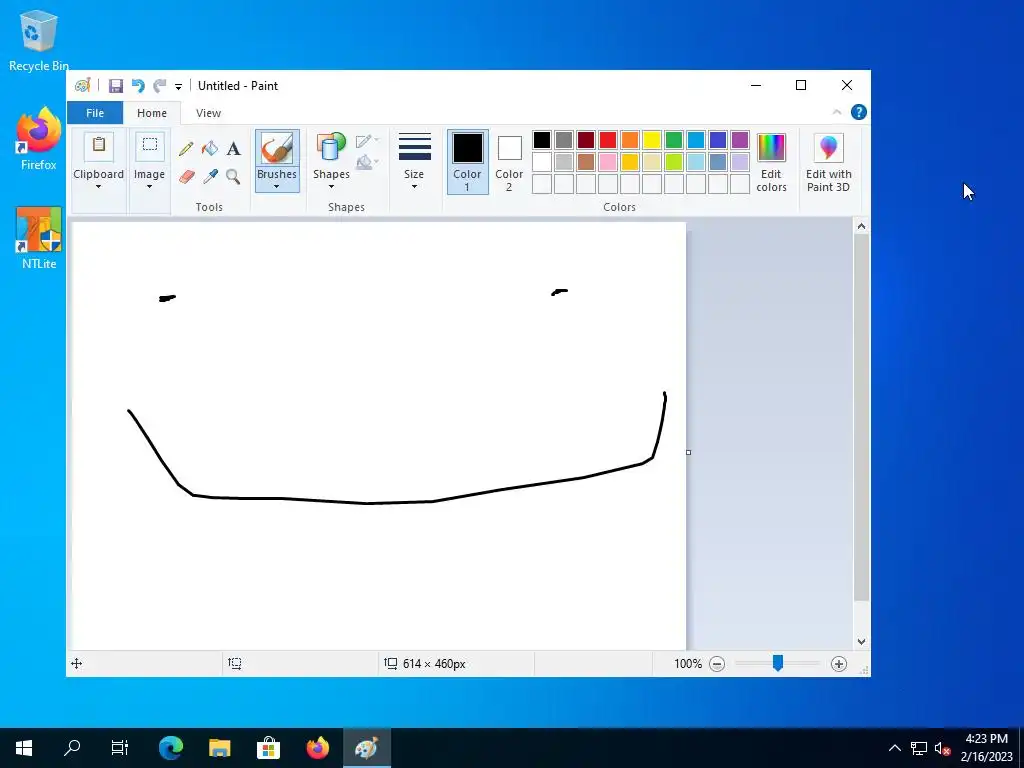
Task: Click the Brushes tool icon
Action: click(277, 149)
